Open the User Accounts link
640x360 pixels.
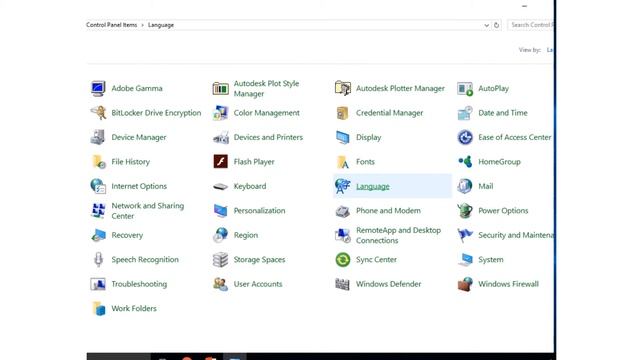coord(258,284)
